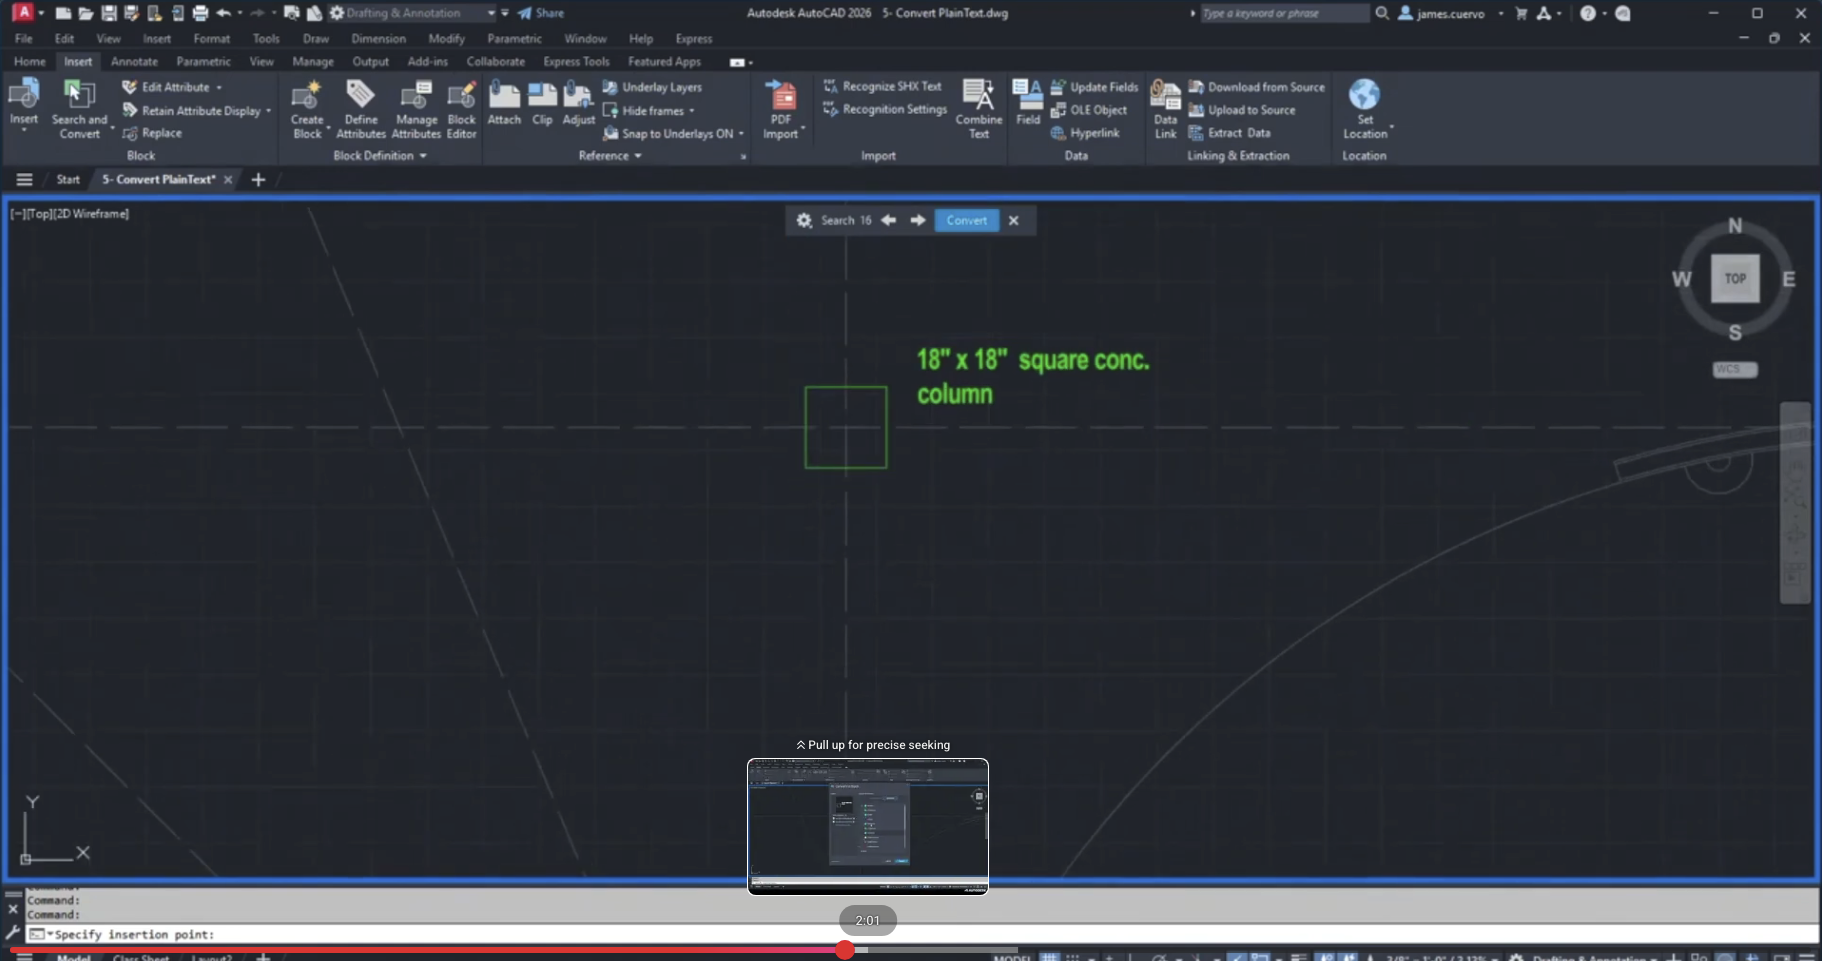Open the search settings gear icon
The width and height of the screenshot is (1822, 961).
pyautogui.click(x=804, y=221)
